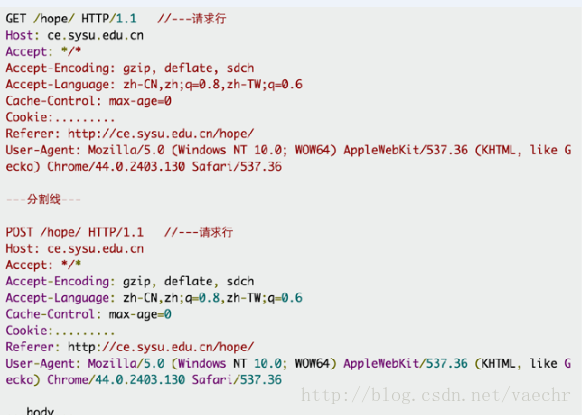Select "User-Agent: Mozilla/5.0" in the GET request
582x415 pixels.
[85, 150]
